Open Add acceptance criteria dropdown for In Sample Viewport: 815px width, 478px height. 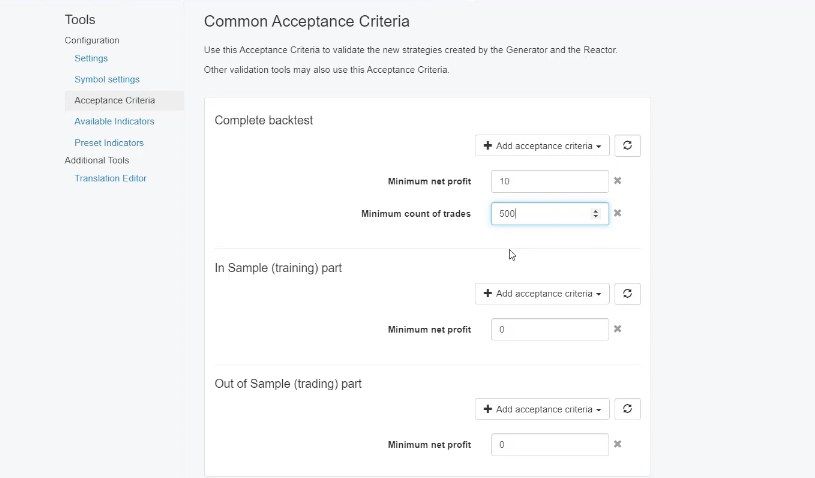(x=542, y=294)
